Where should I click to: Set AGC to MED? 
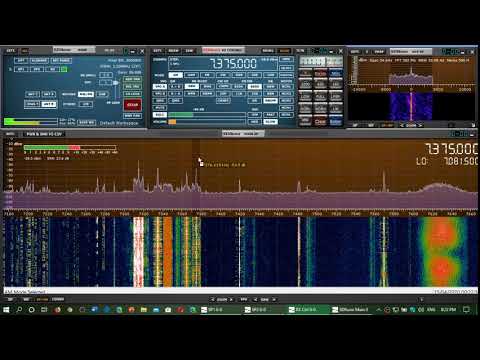[255, 122]
